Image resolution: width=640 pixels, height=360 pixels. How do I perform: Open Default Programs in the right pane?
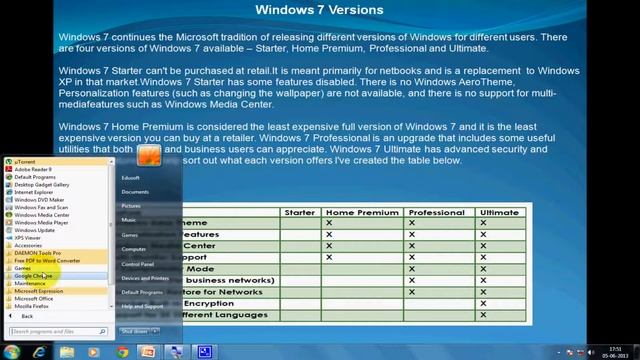pyautogui.click(x=142, y=292)
